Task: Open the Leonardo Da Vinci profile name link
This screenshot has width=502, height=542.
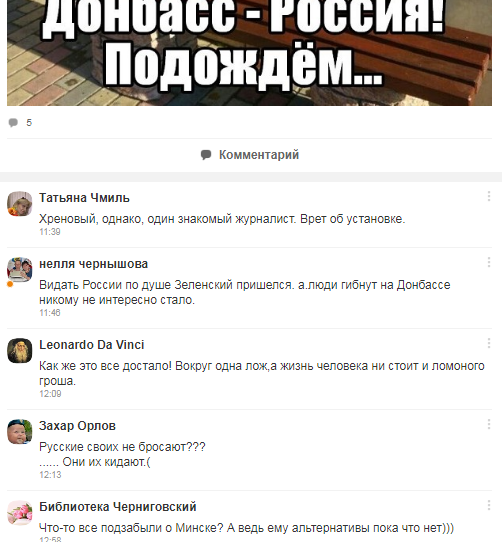Action: point(92,345)
